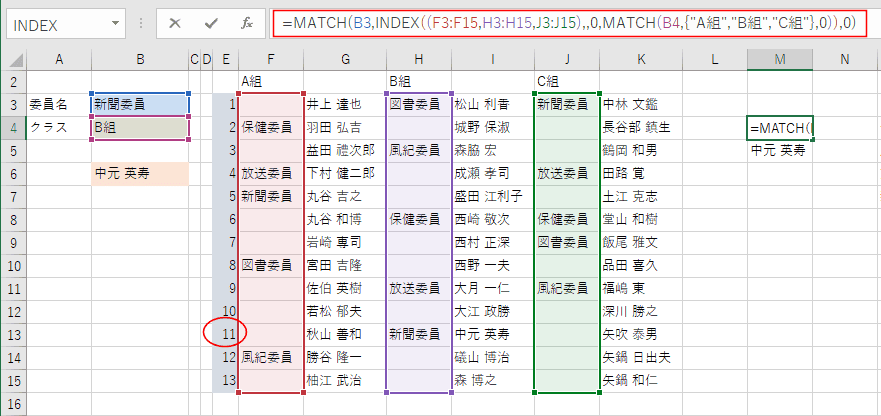Click the C組 heading cell
The width and height of the screenshot is (881, 416).
[566, 81]
